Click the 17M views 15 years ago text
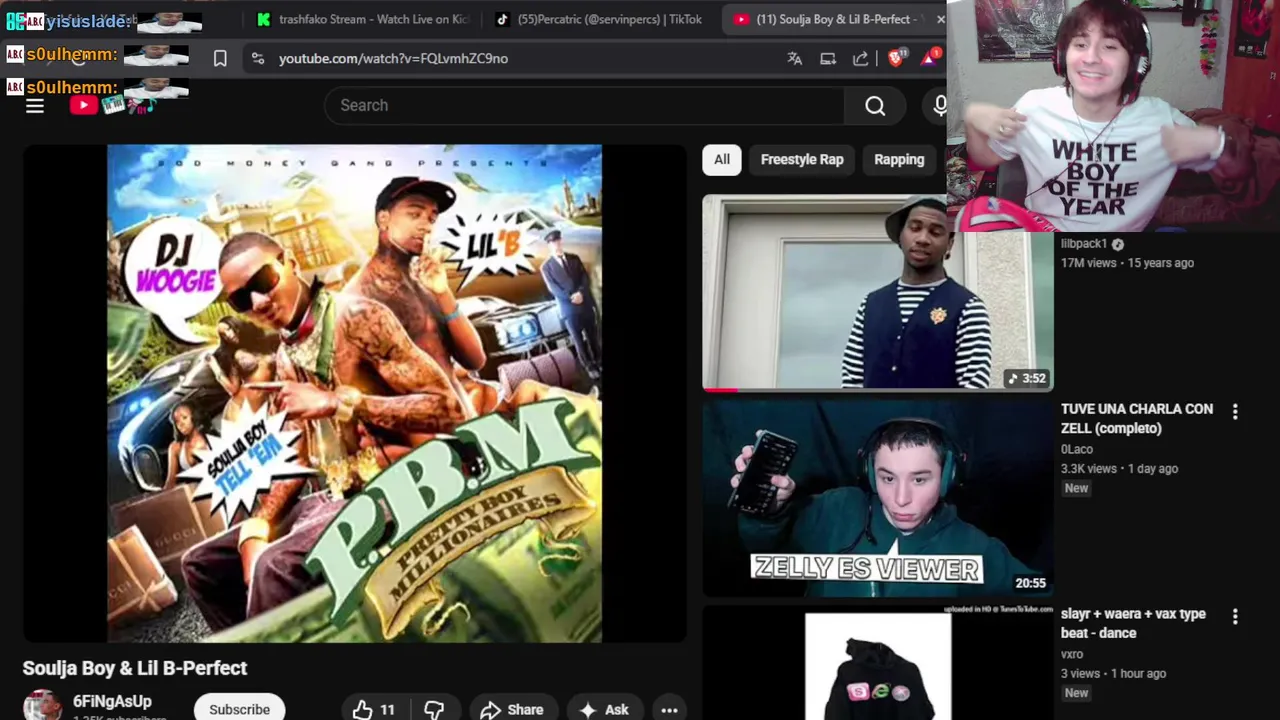This screenshot has height=720, width=1280. coord(1127,263)
